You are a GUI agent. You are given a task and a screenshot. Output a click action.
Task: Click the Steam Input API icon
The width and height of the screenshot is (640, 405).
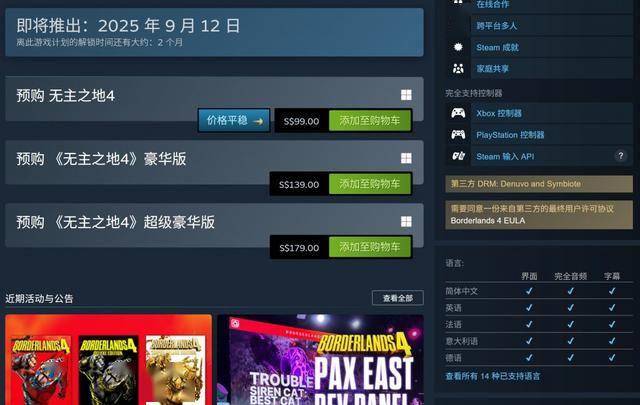pos(458,156)
